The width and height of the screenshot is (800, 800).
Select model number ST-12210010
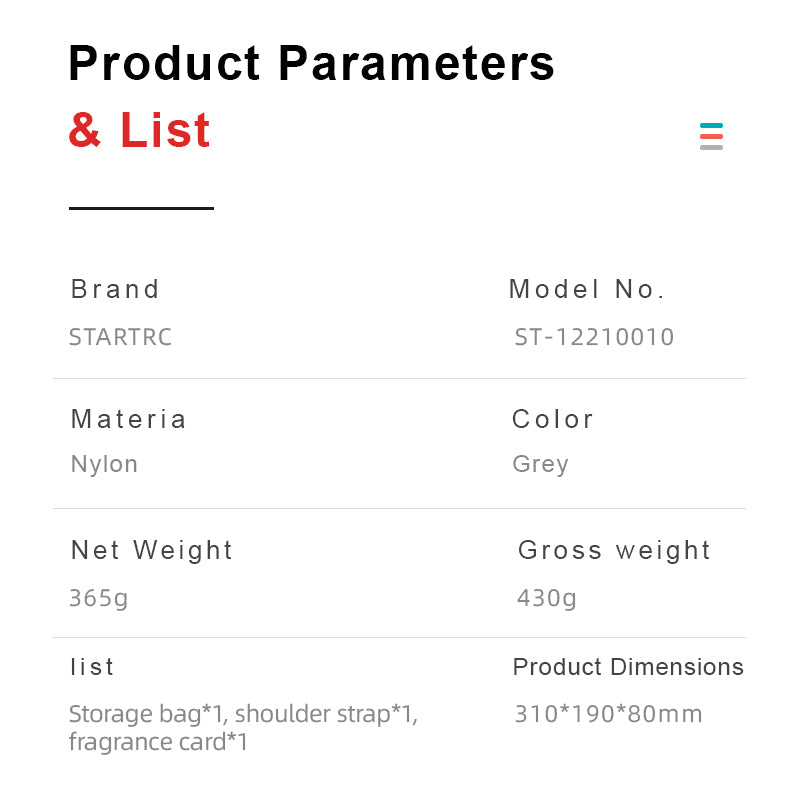pyautogui.click(x=594, y=337)
